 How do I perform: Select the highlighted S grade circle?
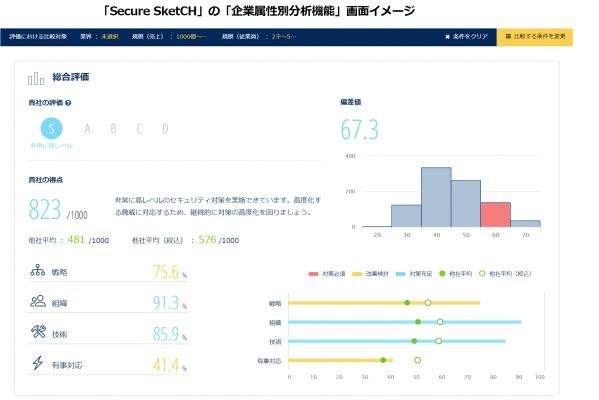coord(52,128)
